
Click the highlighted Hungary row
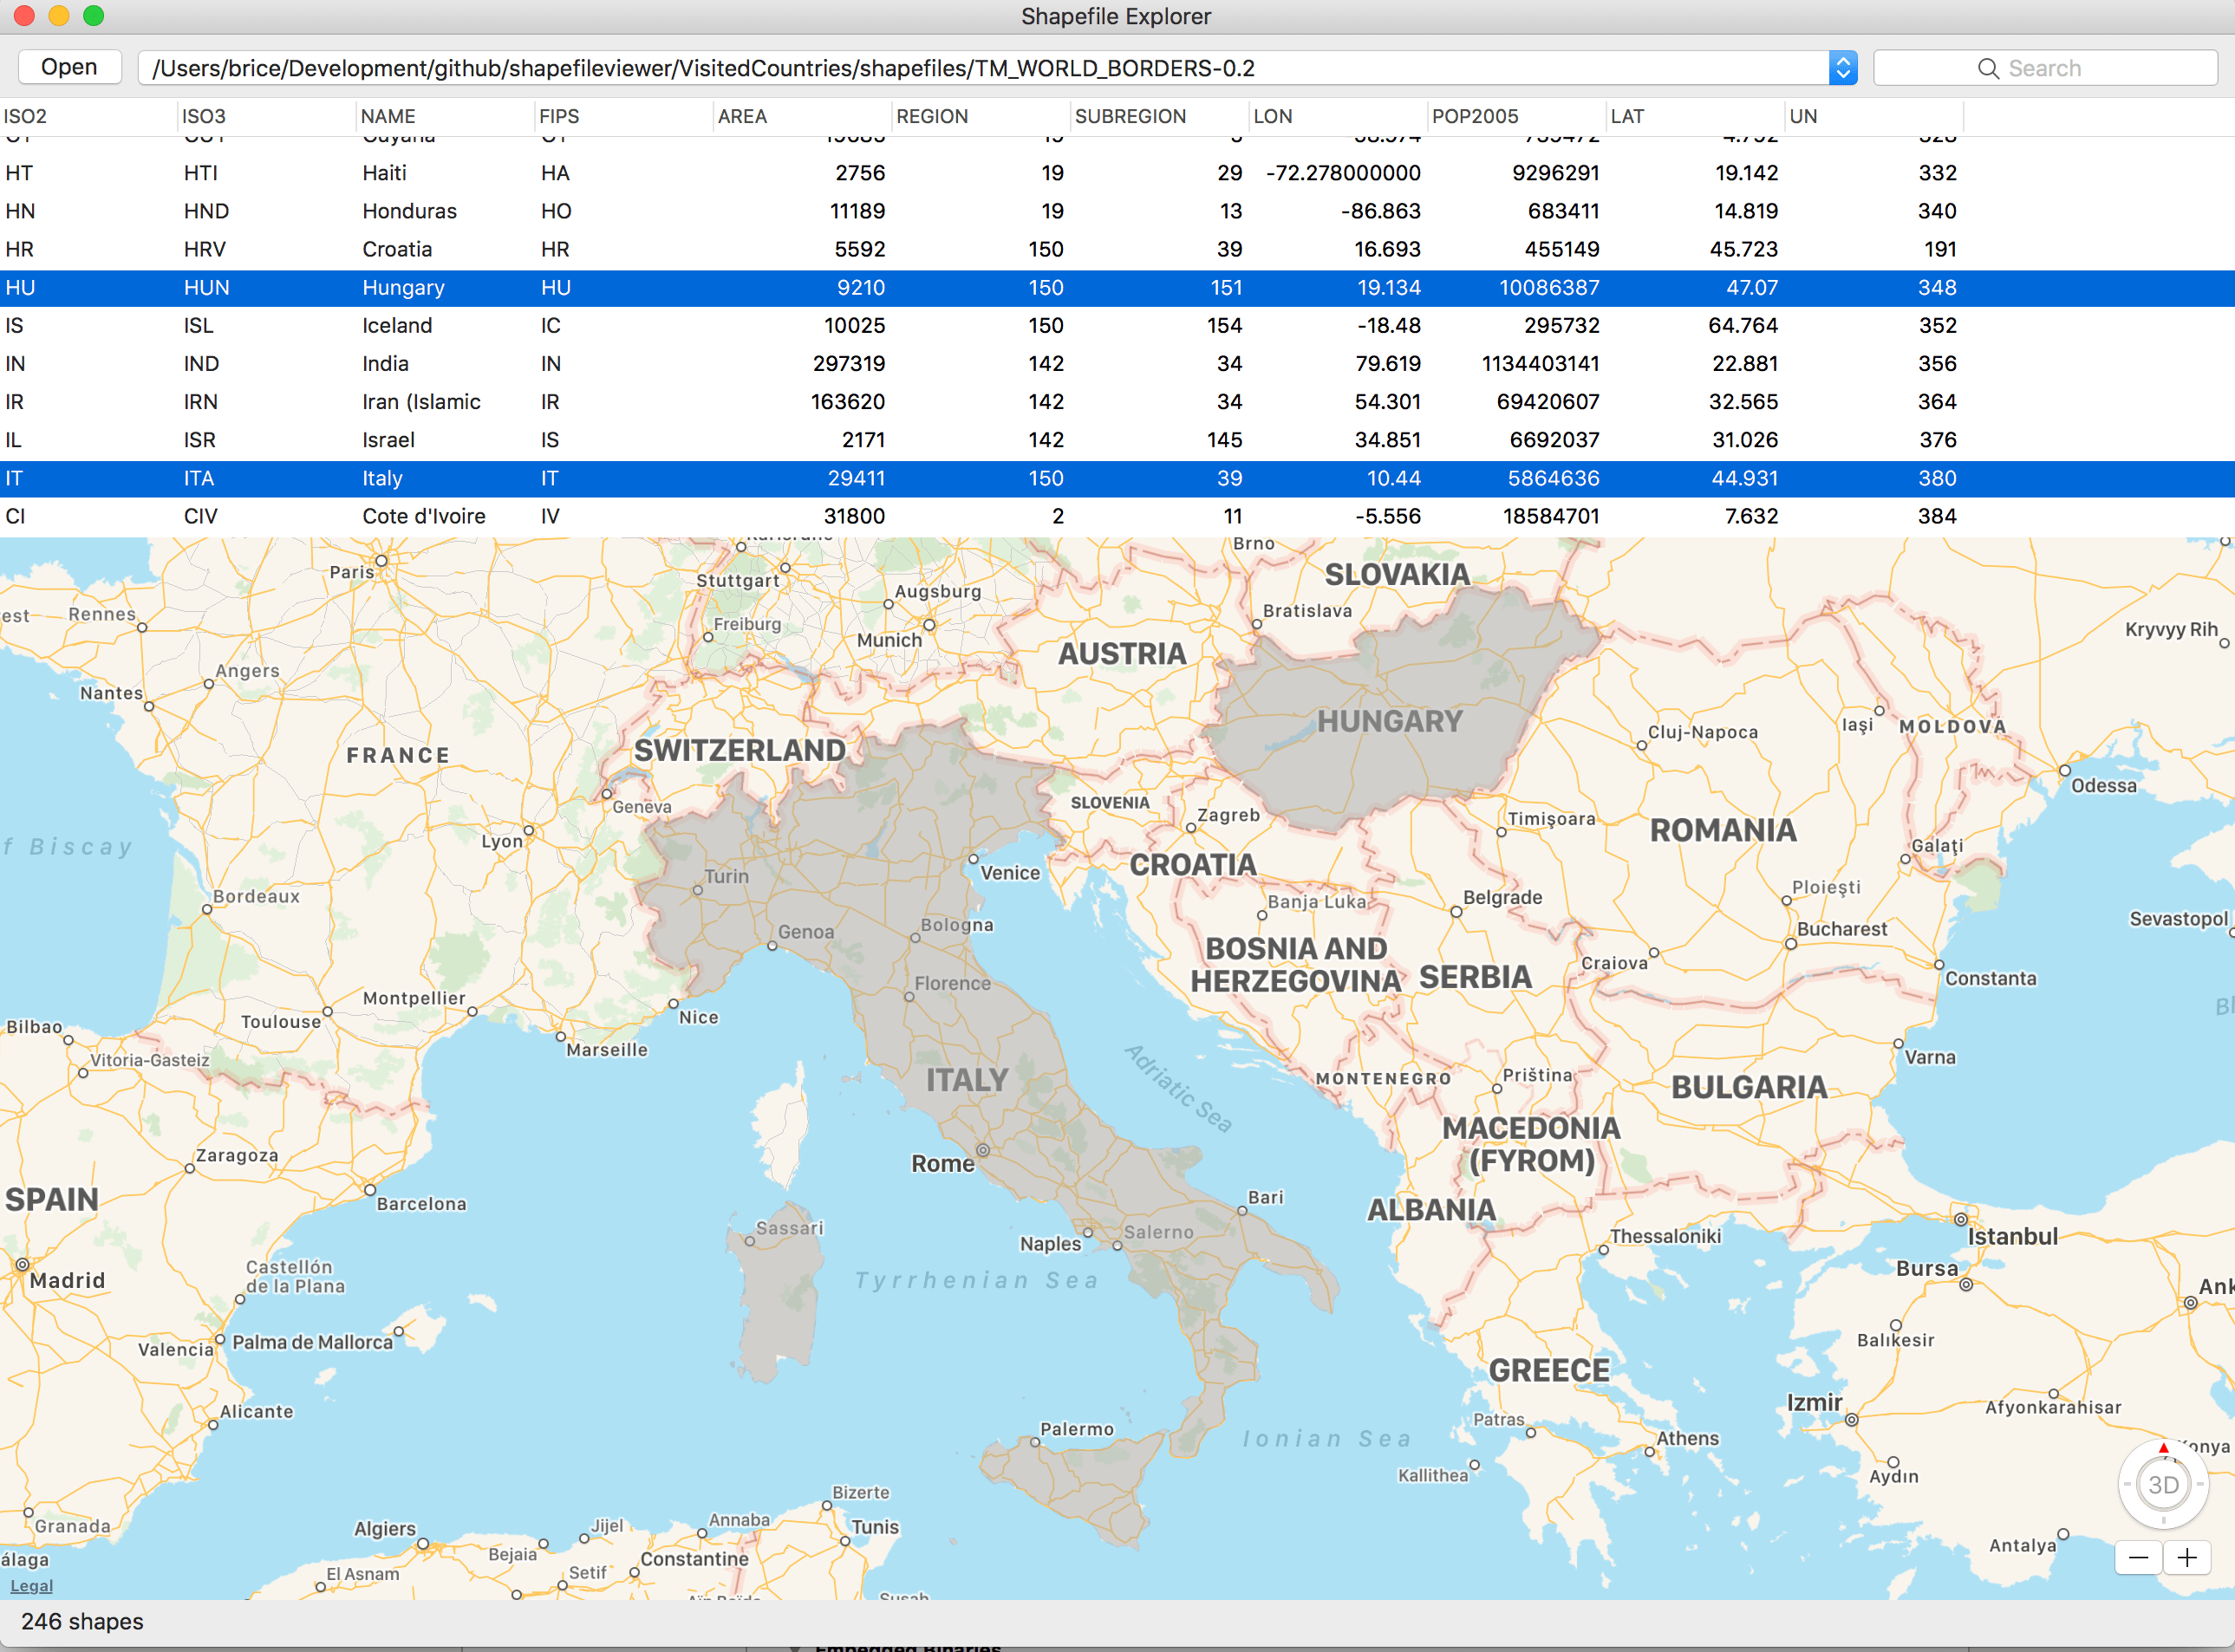click(x=403, y=287)
